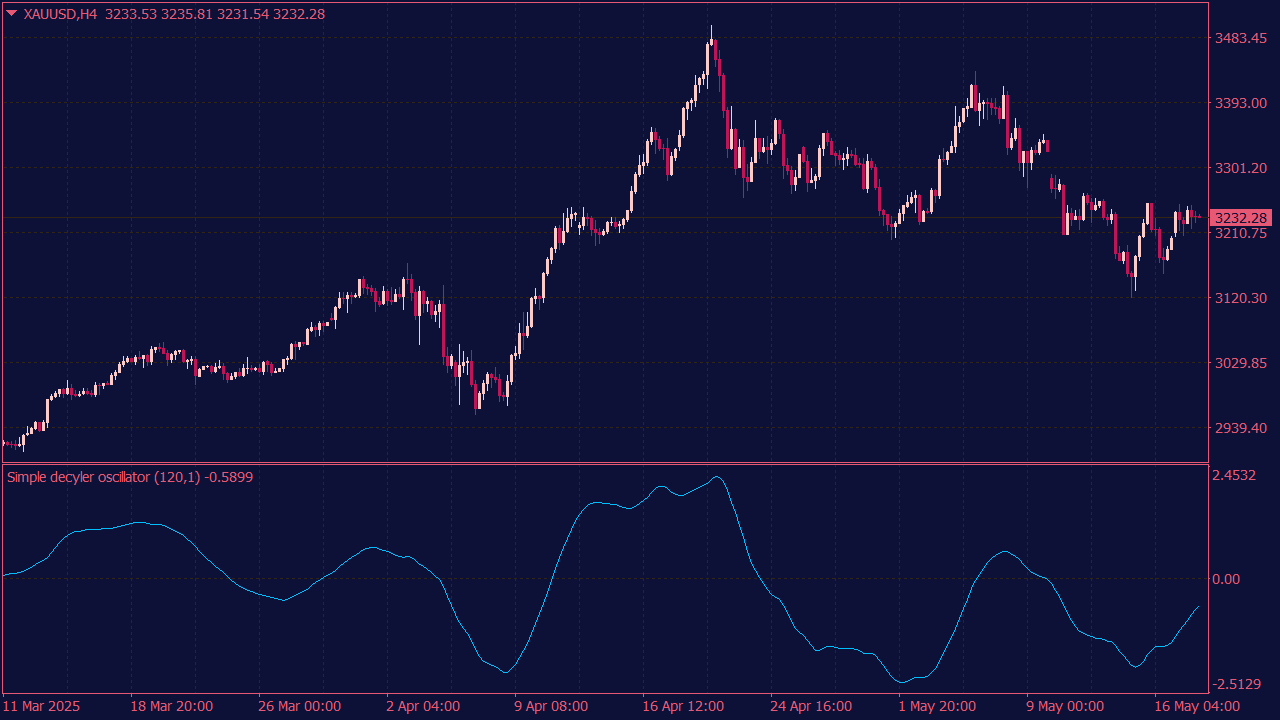Screen dimensions: 1280x720
Task: Click the triangle arrow beside XAUUSD,H4
Action: pyautogui.click(x=11, y=14)
